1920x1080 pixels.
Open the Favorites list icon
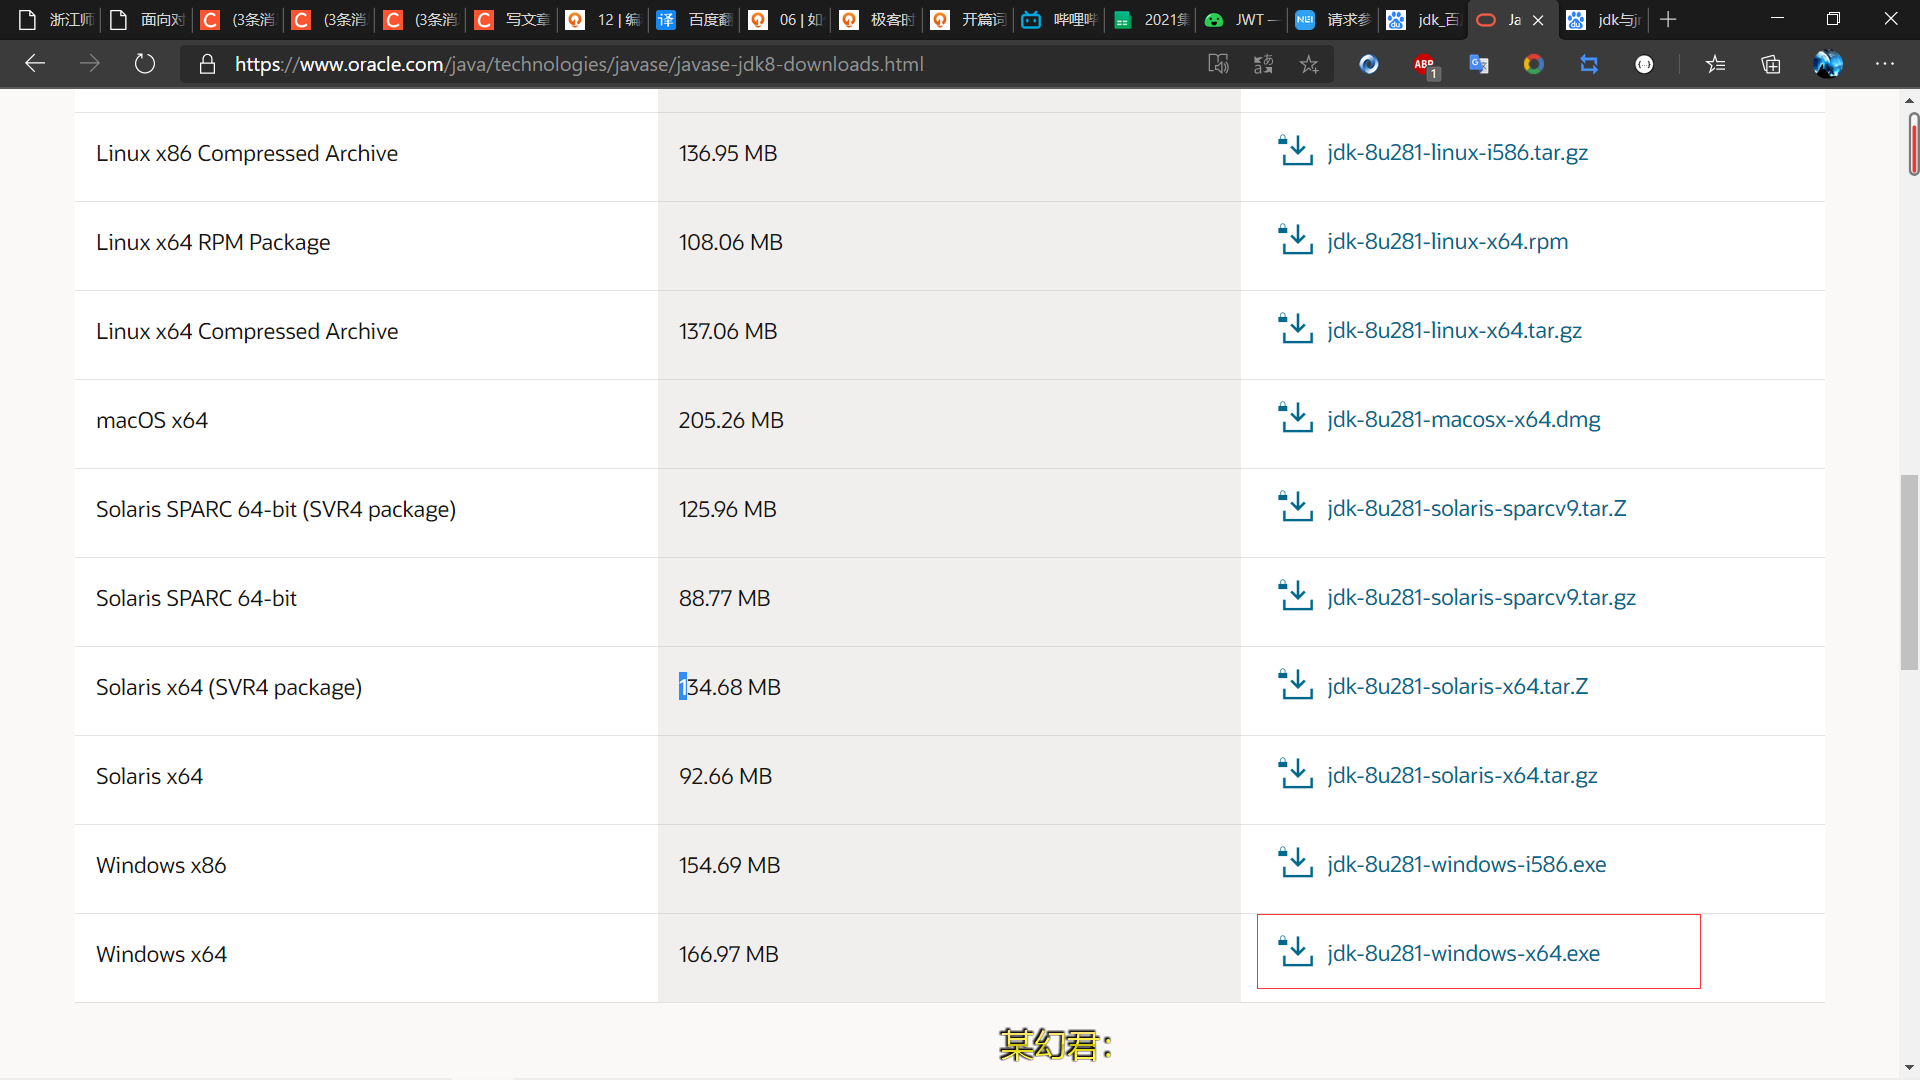1716,64
